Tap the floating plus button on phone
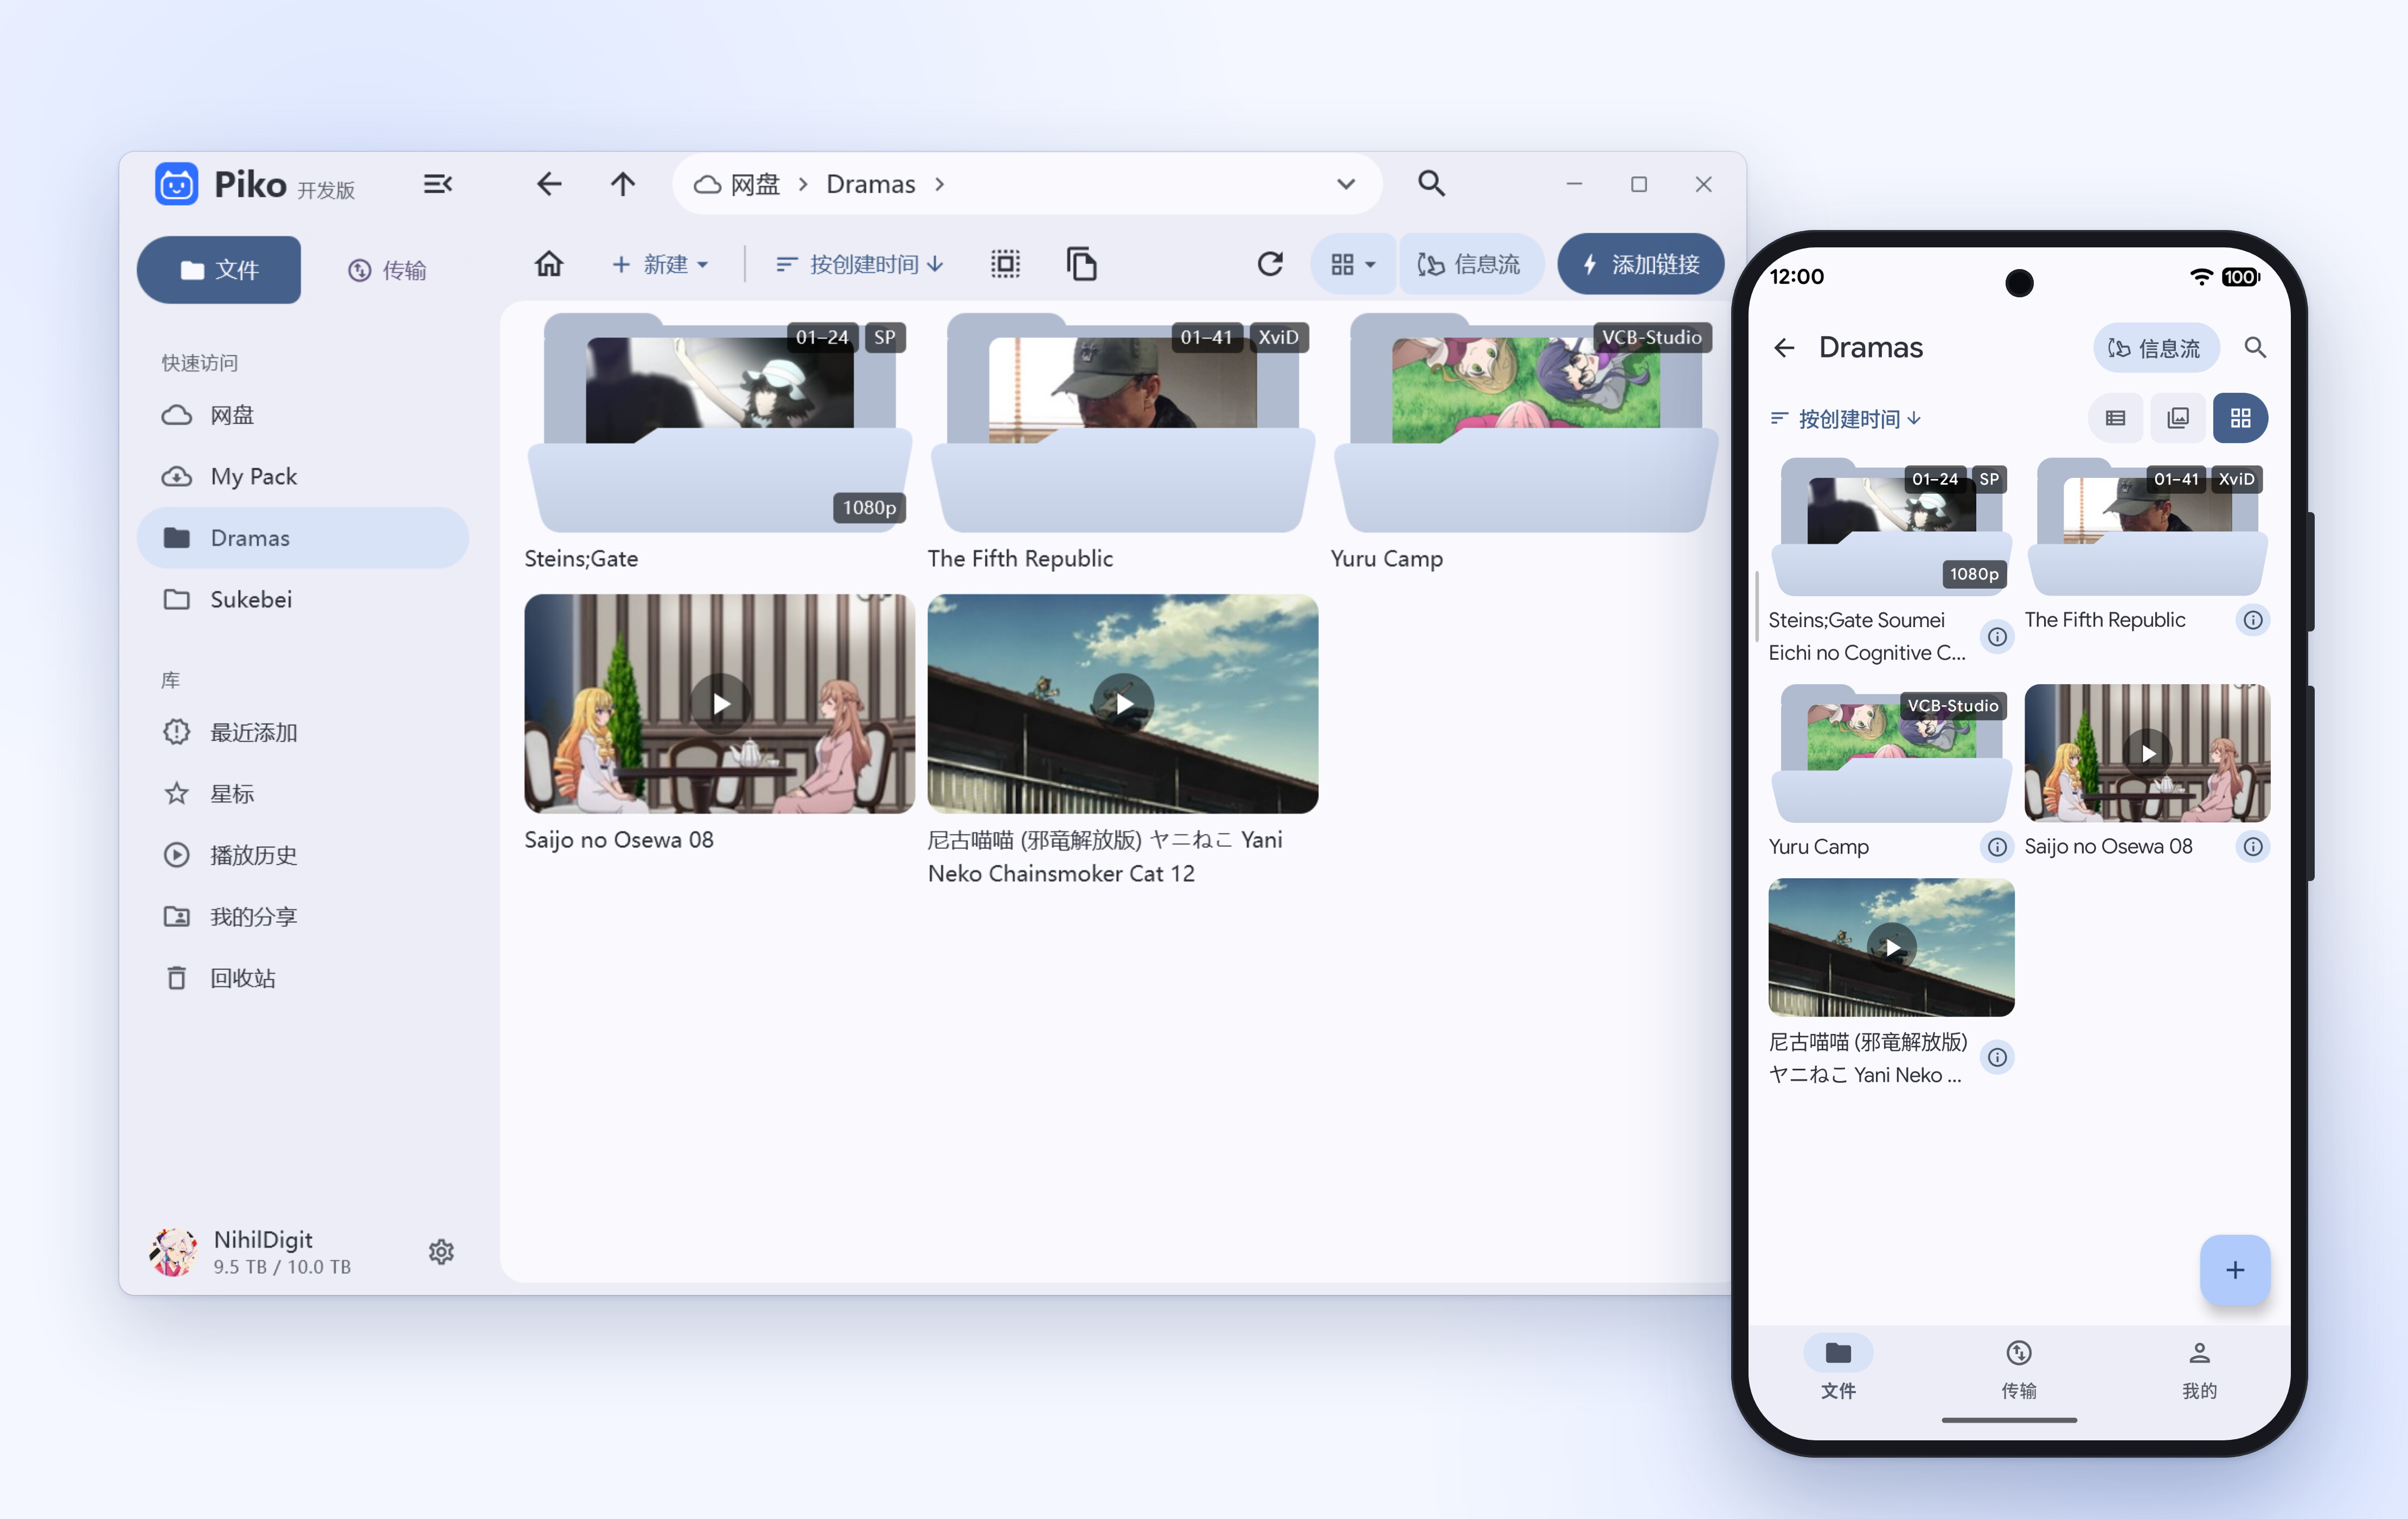2408x1519 pixels. (2235, 1270)
